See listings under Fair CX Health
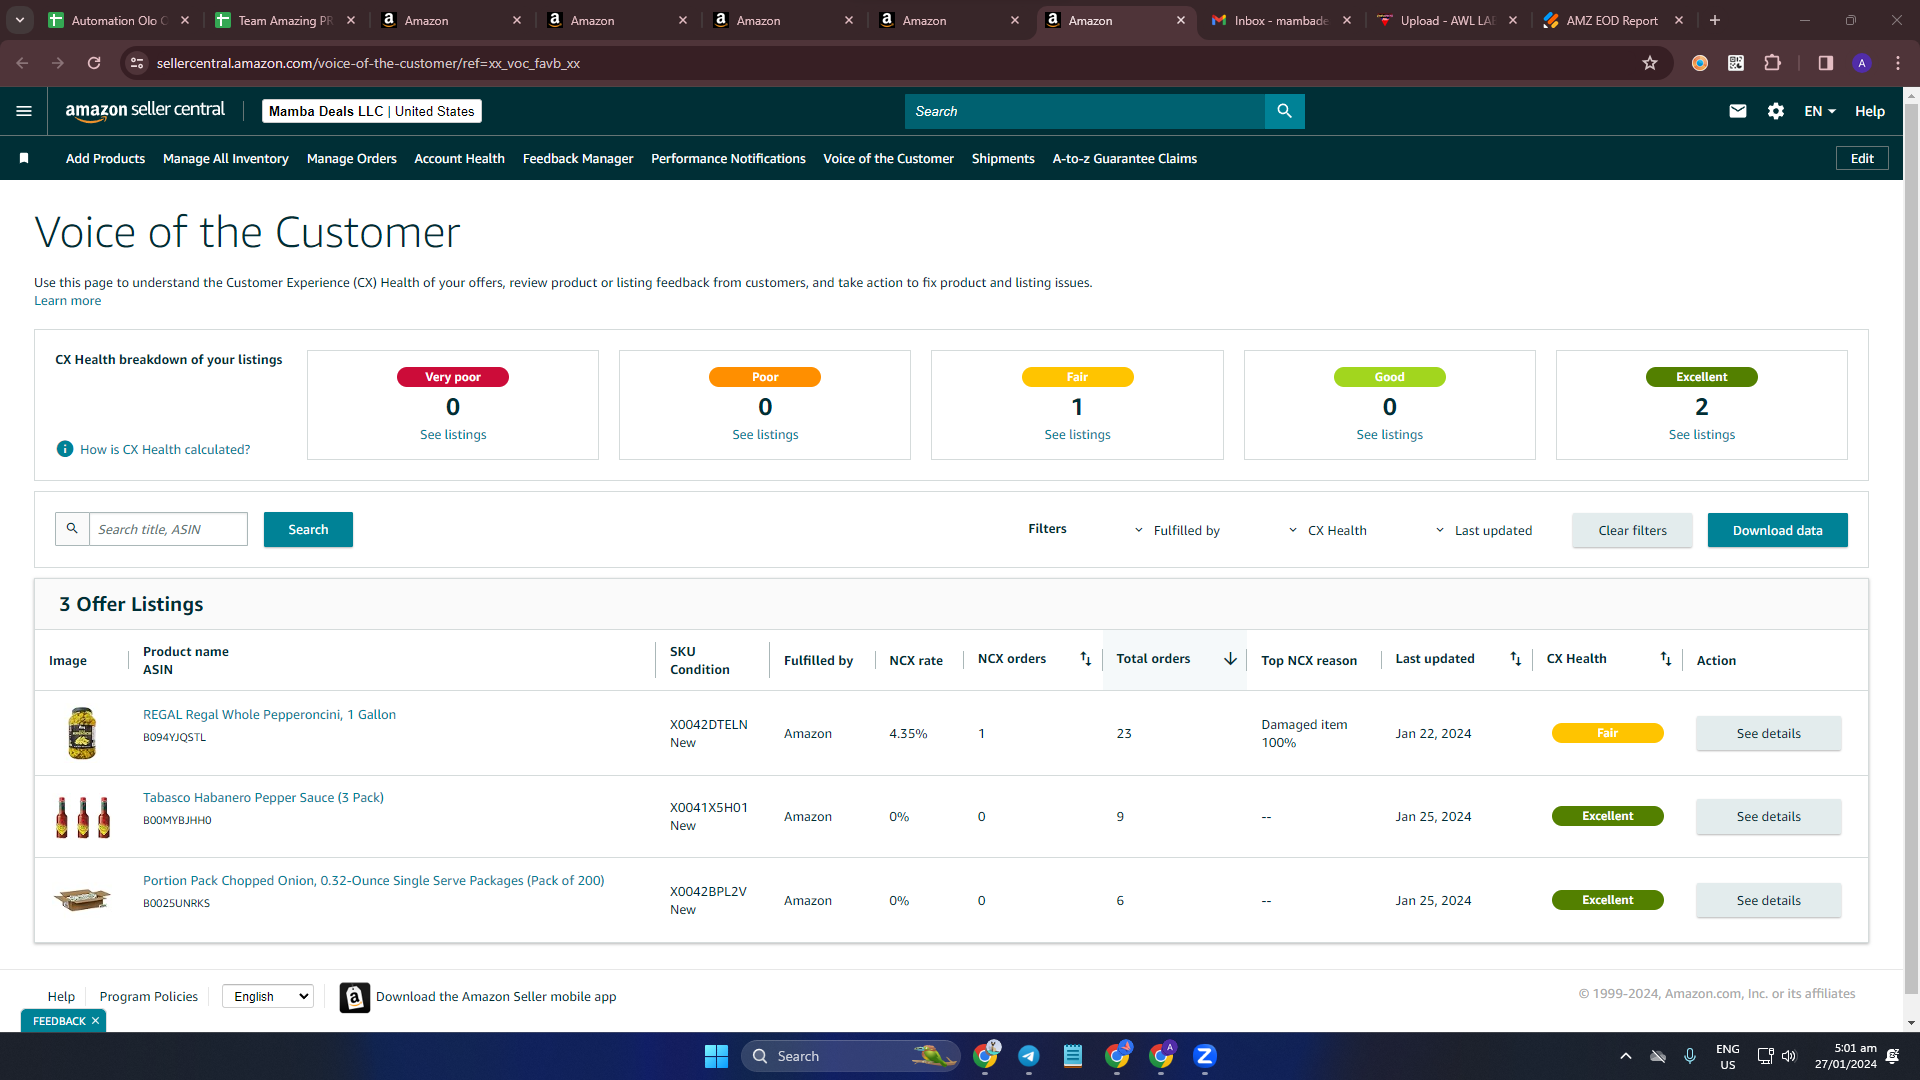The height and width of the screenshot is (1080, 1920). tap(1077, 435)
